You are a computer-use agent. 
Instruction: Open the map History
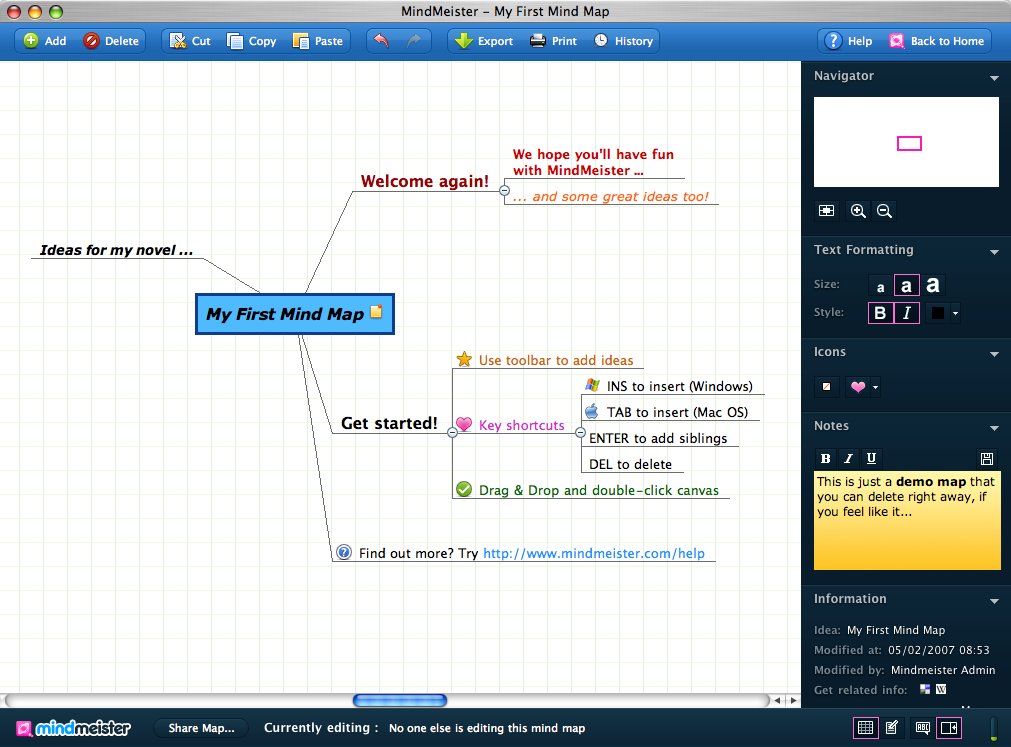click(x=623, y=41)
